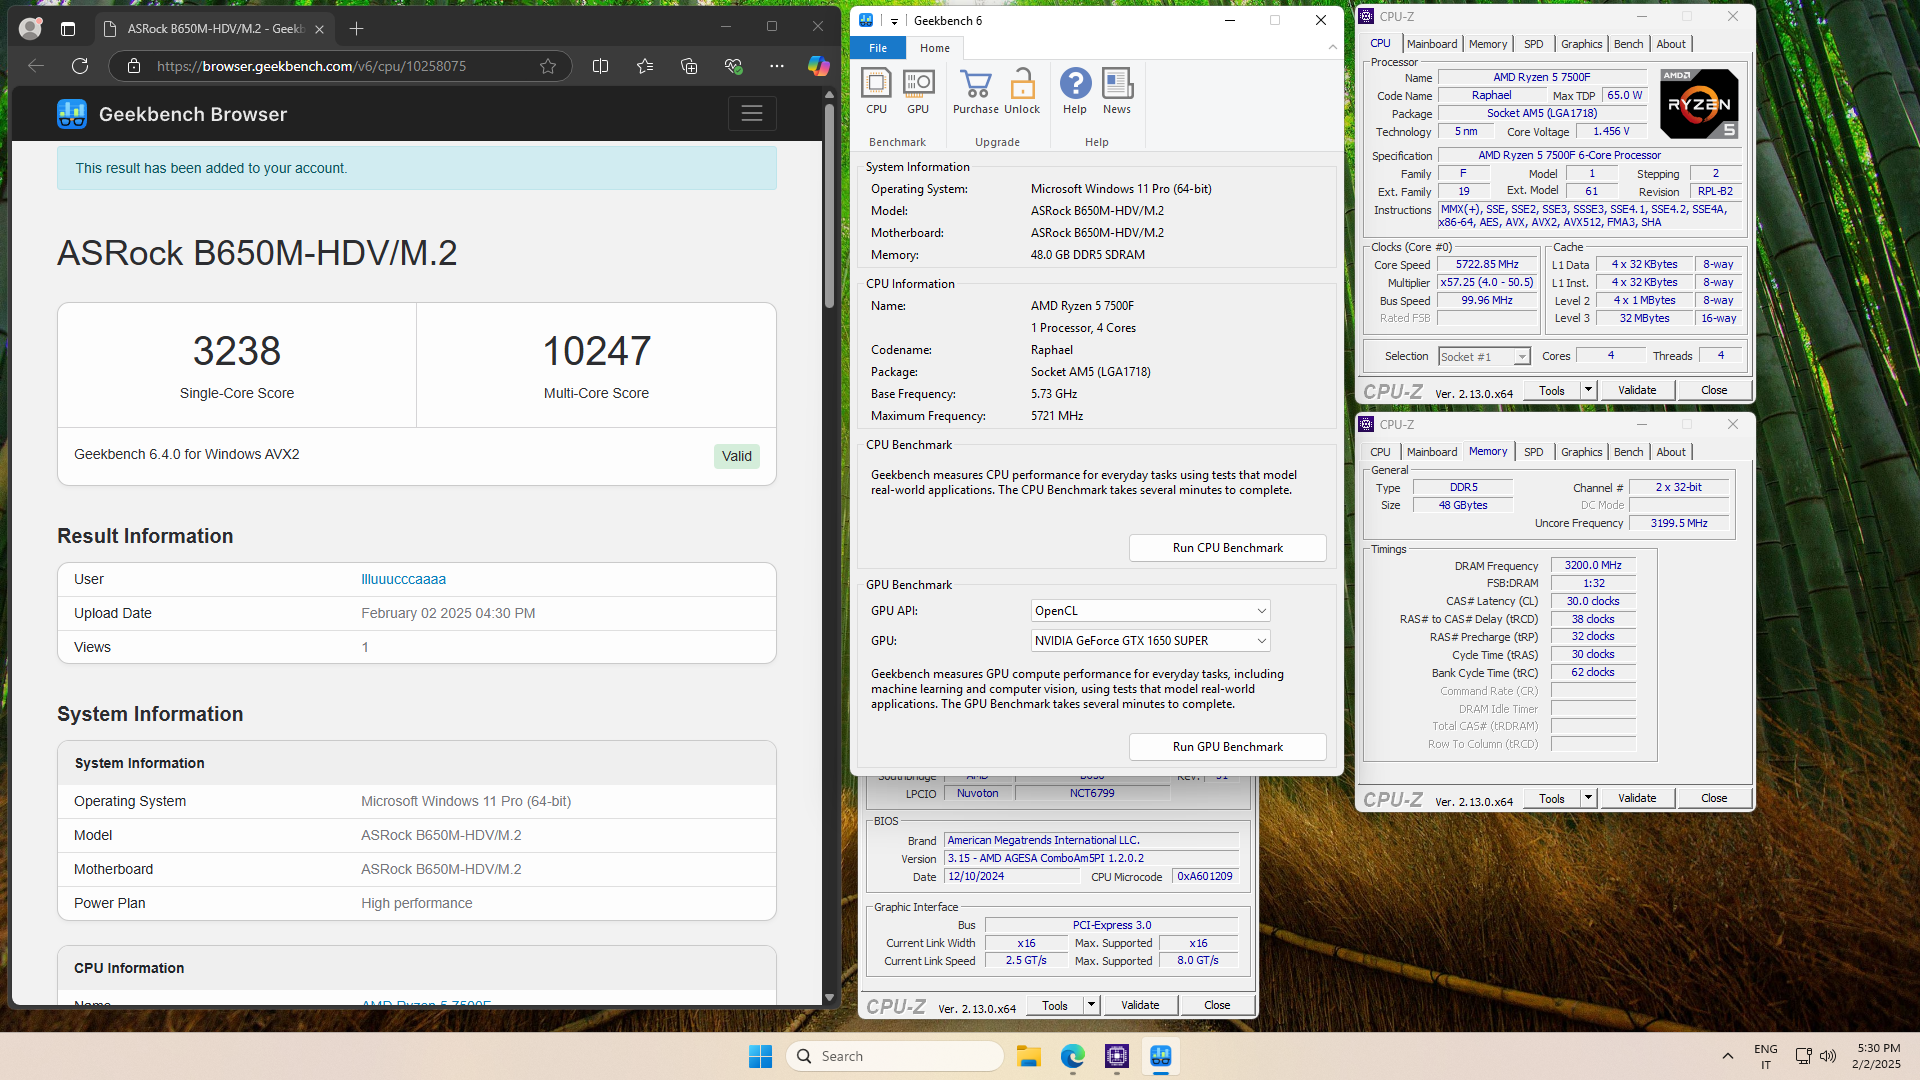Click Run GPU Benchmark button
This screenshot has width=1920, height=1080.
[1227, 747]
